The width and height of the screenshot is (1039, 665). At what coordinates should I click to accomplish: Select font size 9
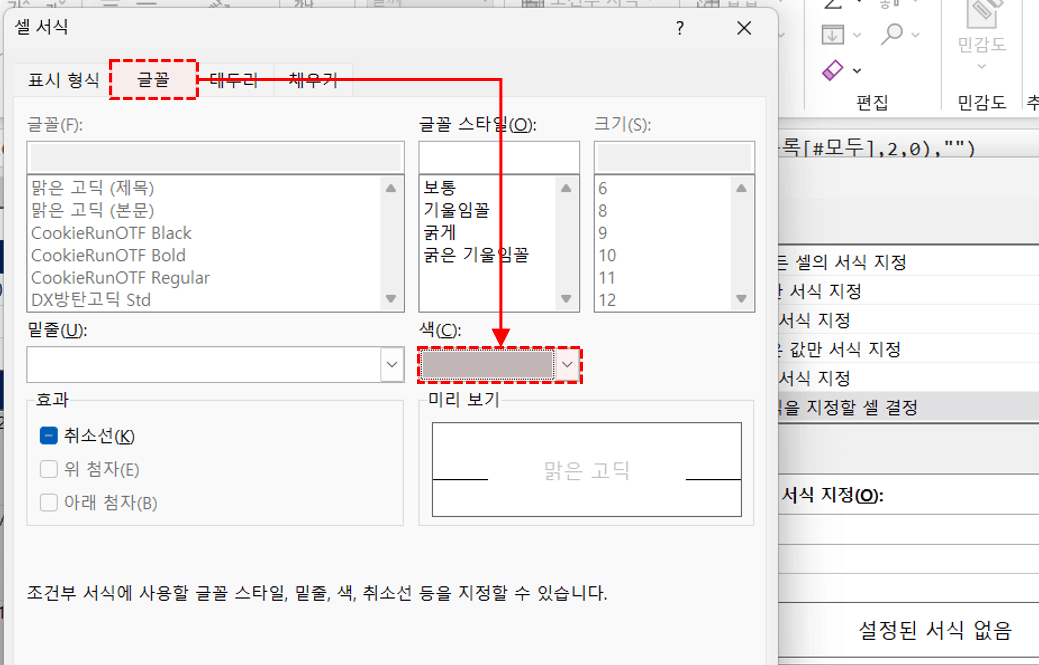click(602, 233)
